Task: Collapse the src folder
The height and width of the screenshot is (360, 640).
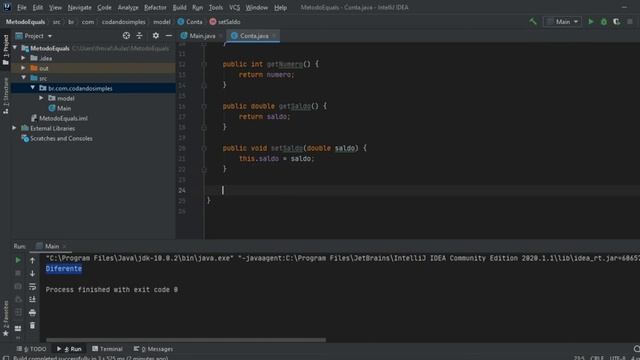Action: [x=23, y=78]
